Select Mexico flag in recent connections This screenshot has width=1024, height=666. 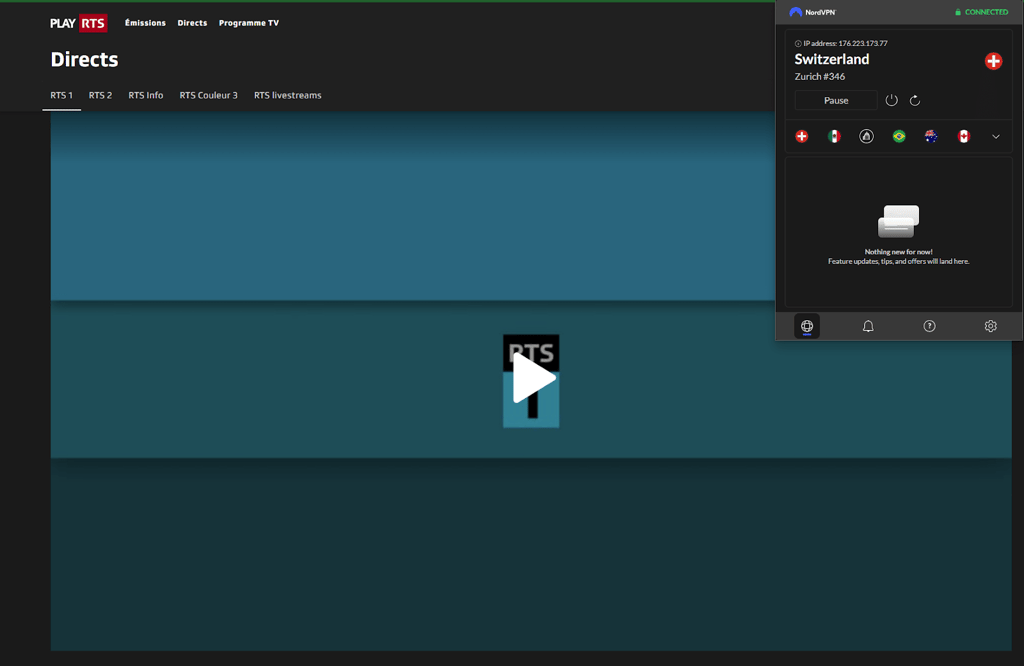[x=834, y=136]
